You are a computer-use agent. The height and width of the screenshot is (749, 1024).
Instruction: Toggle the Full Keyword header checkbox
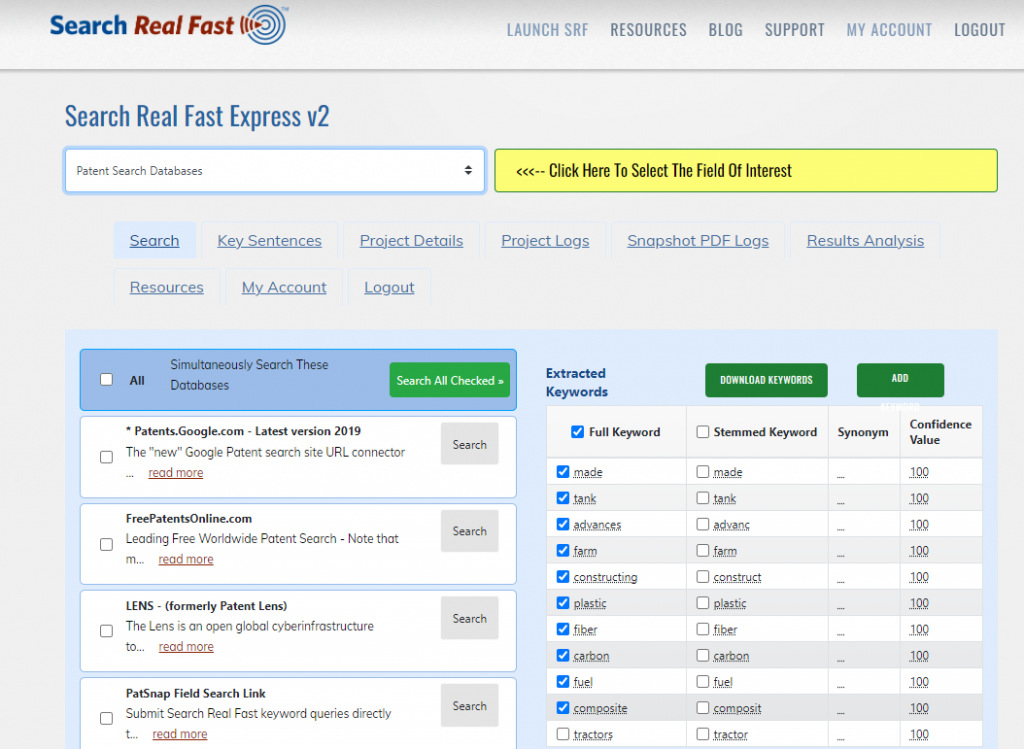pyautogui.click(x=577, y=432)
